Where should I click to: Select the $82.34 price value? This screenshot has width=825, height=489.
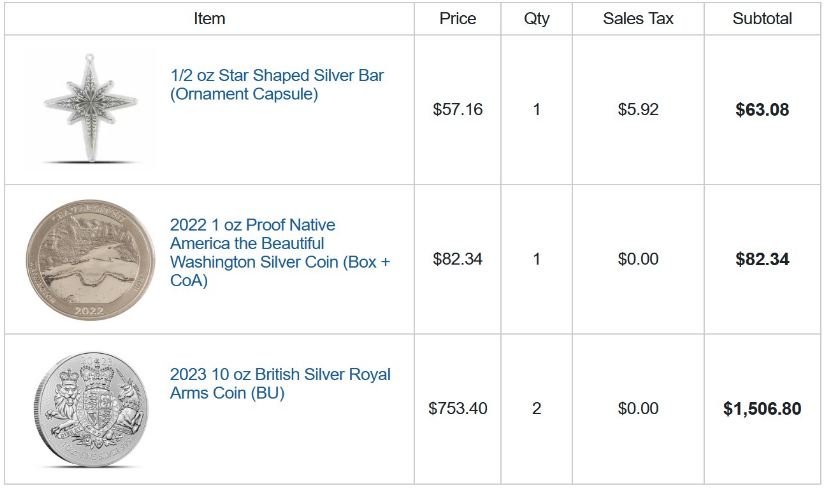point(458,259)
